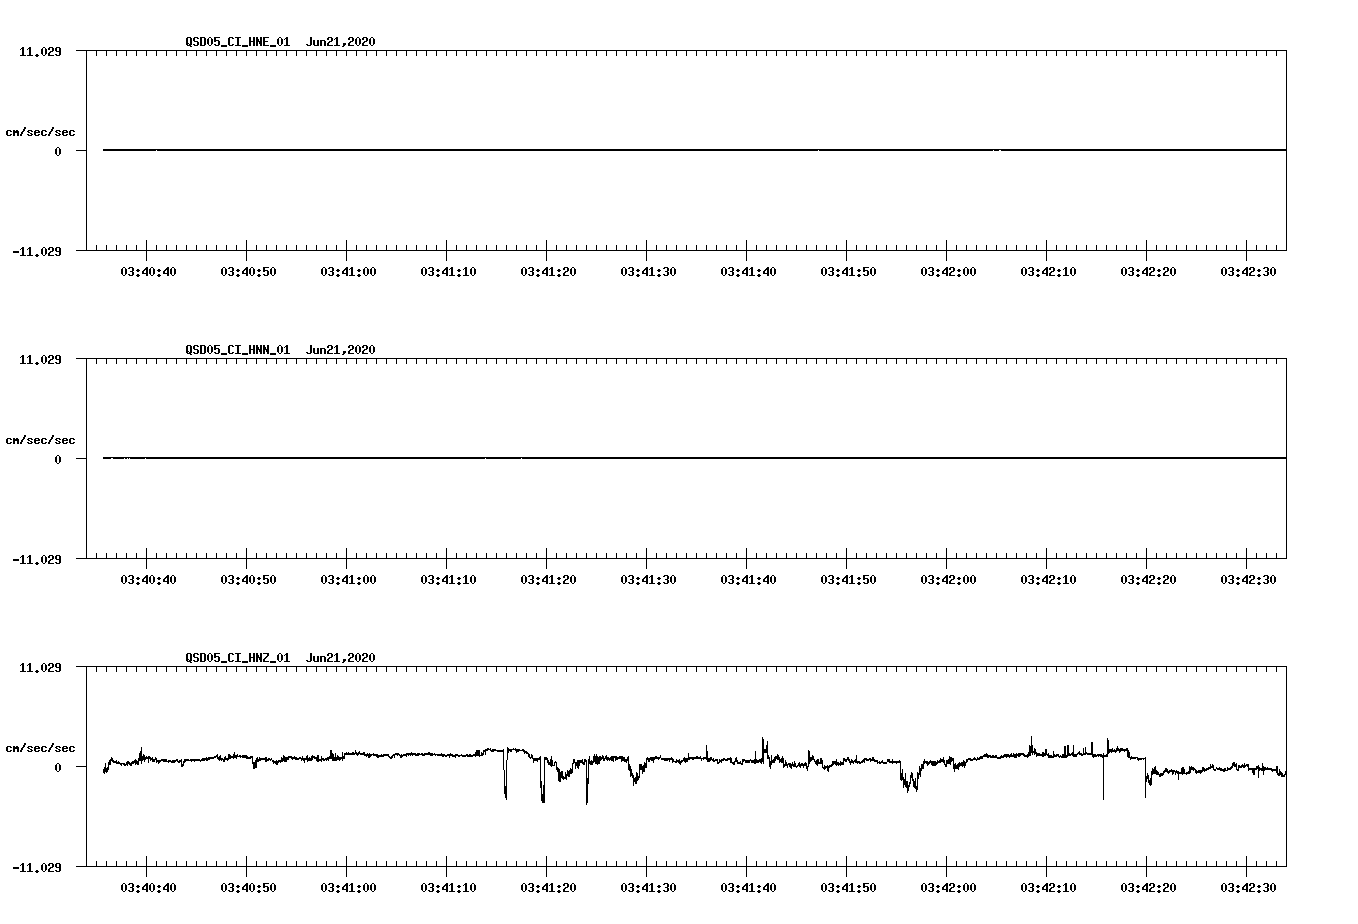Click the QSD05_CI_HNZ_01 channel title
This screenshot has width=1358, height=924.
[238, 658]
